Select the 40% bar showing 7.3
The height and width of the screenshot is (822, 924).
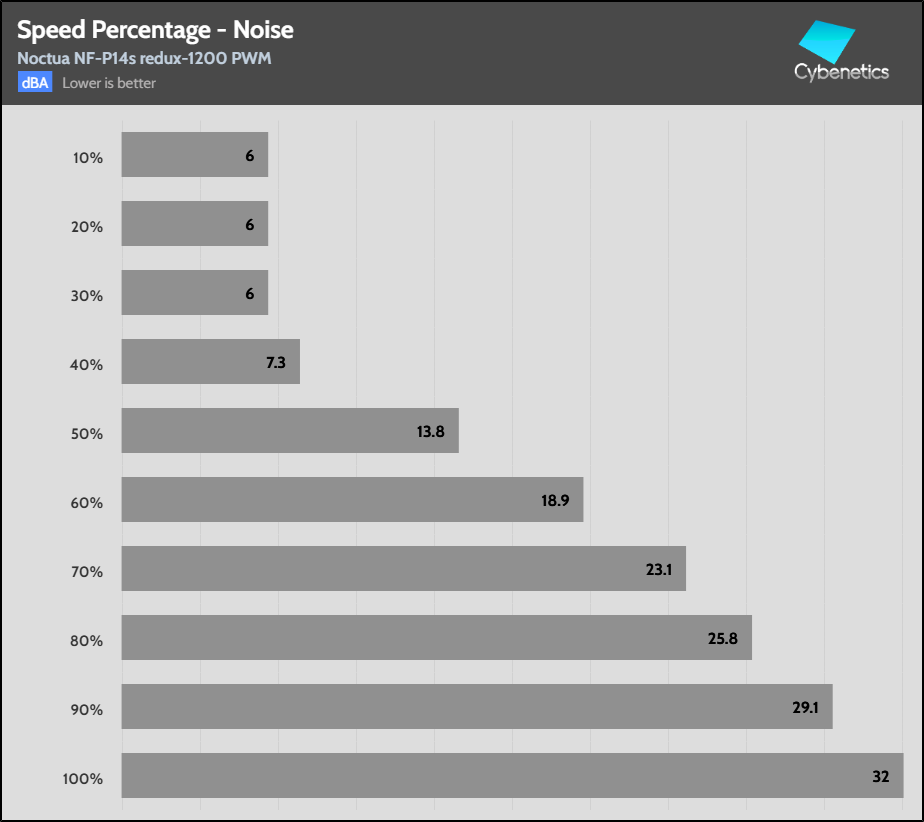pos(210,361)
